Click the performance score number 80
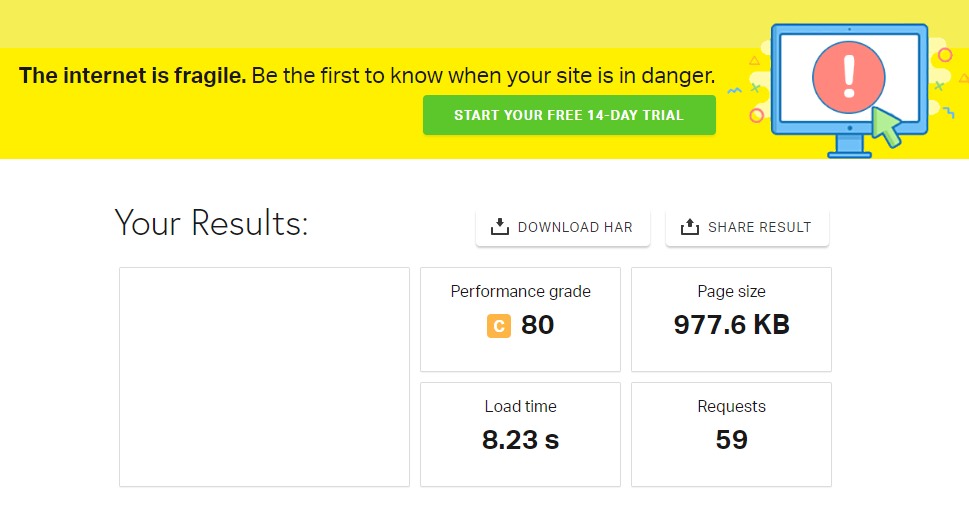 (x=537, y=325)
